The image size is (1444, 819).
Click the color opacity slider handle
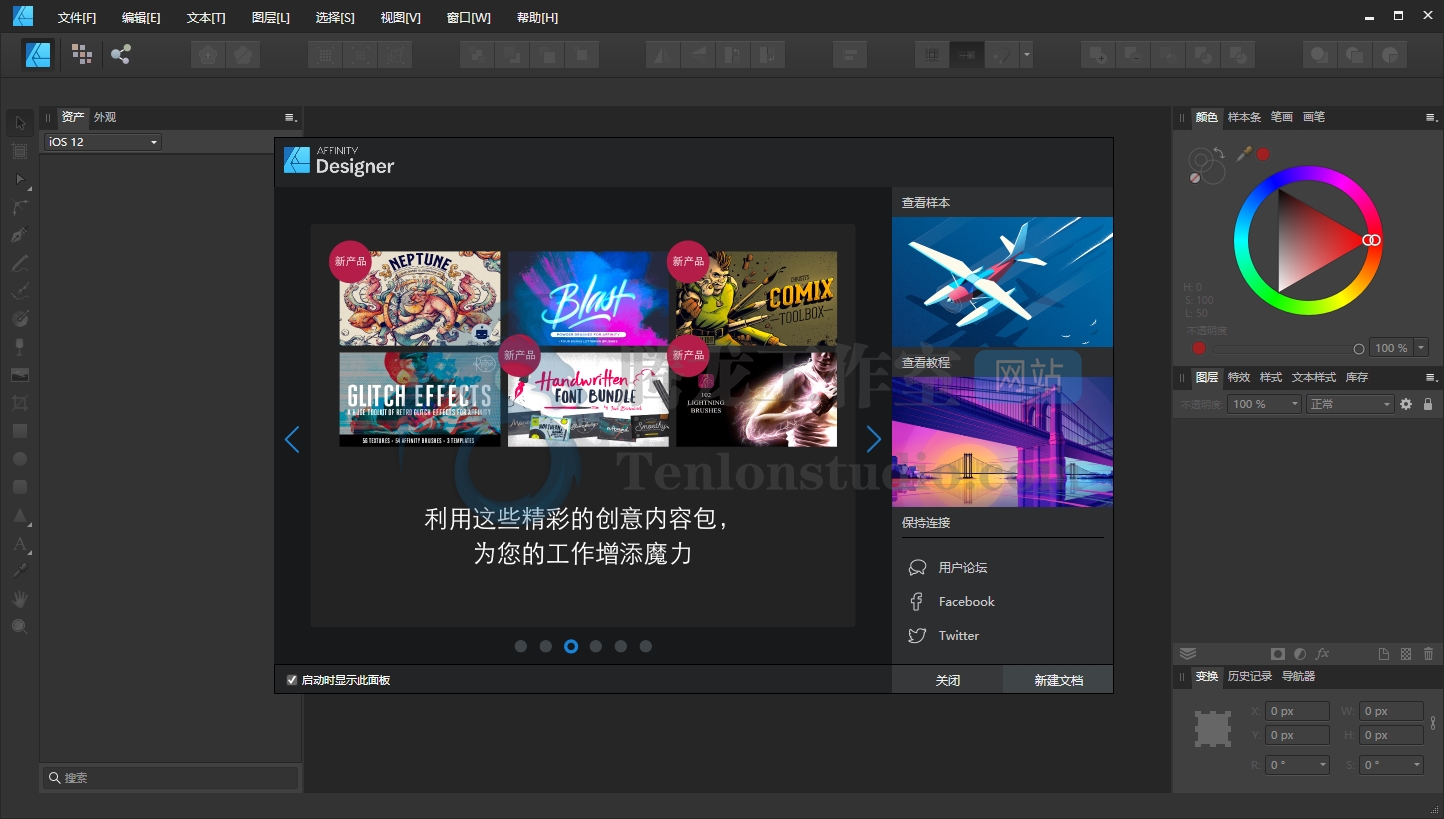pos(1359,349)
